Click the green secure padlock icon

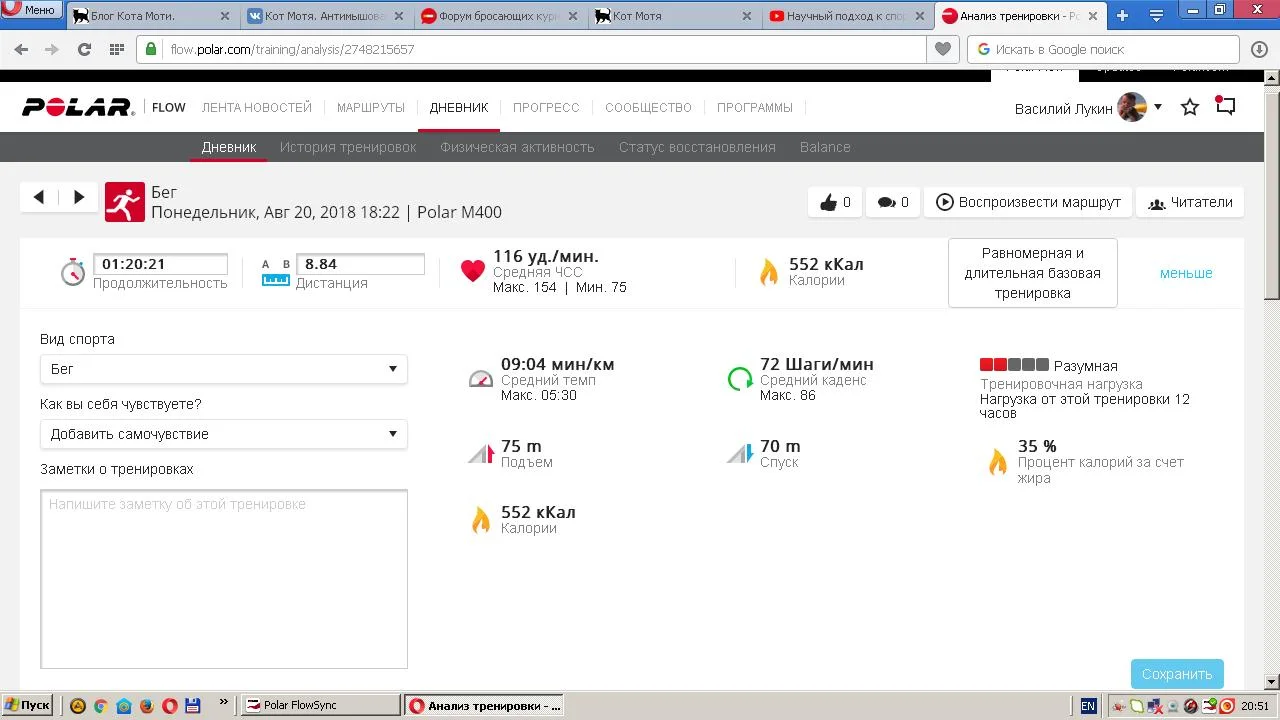pos(152,49)
